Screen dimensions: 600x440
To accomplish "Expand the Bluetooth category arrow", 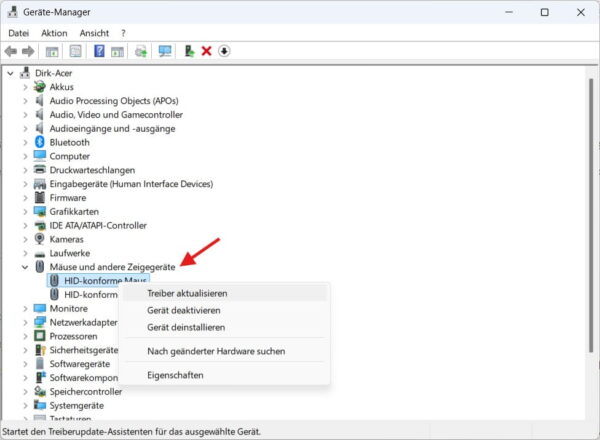I will point(25,142).
